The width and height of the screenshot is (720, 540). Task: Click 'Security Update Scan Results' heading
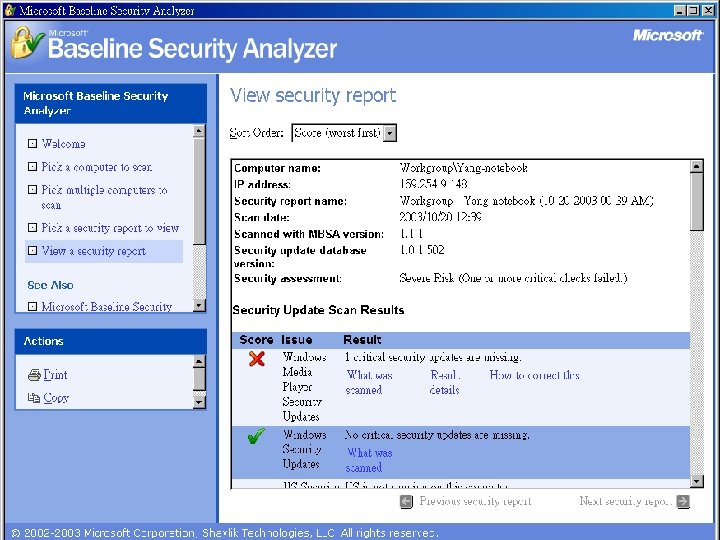pos(318,310)
